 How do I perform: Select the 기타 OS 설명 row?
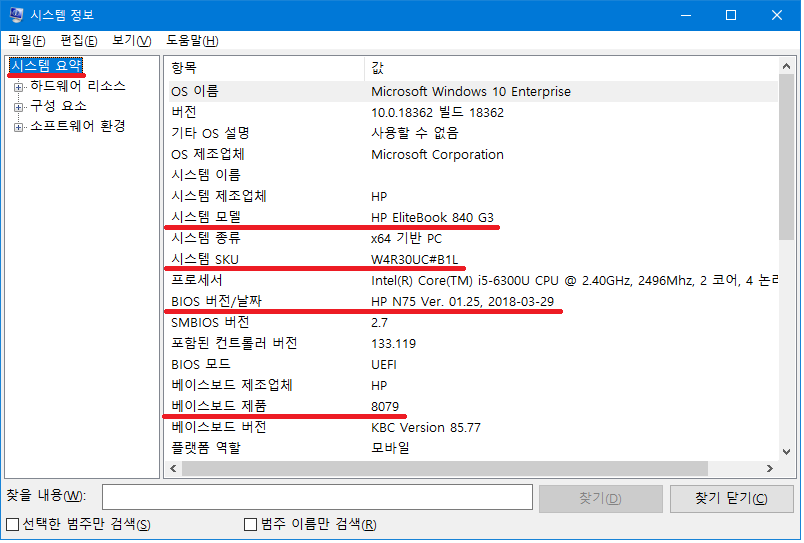pos(471,133)
